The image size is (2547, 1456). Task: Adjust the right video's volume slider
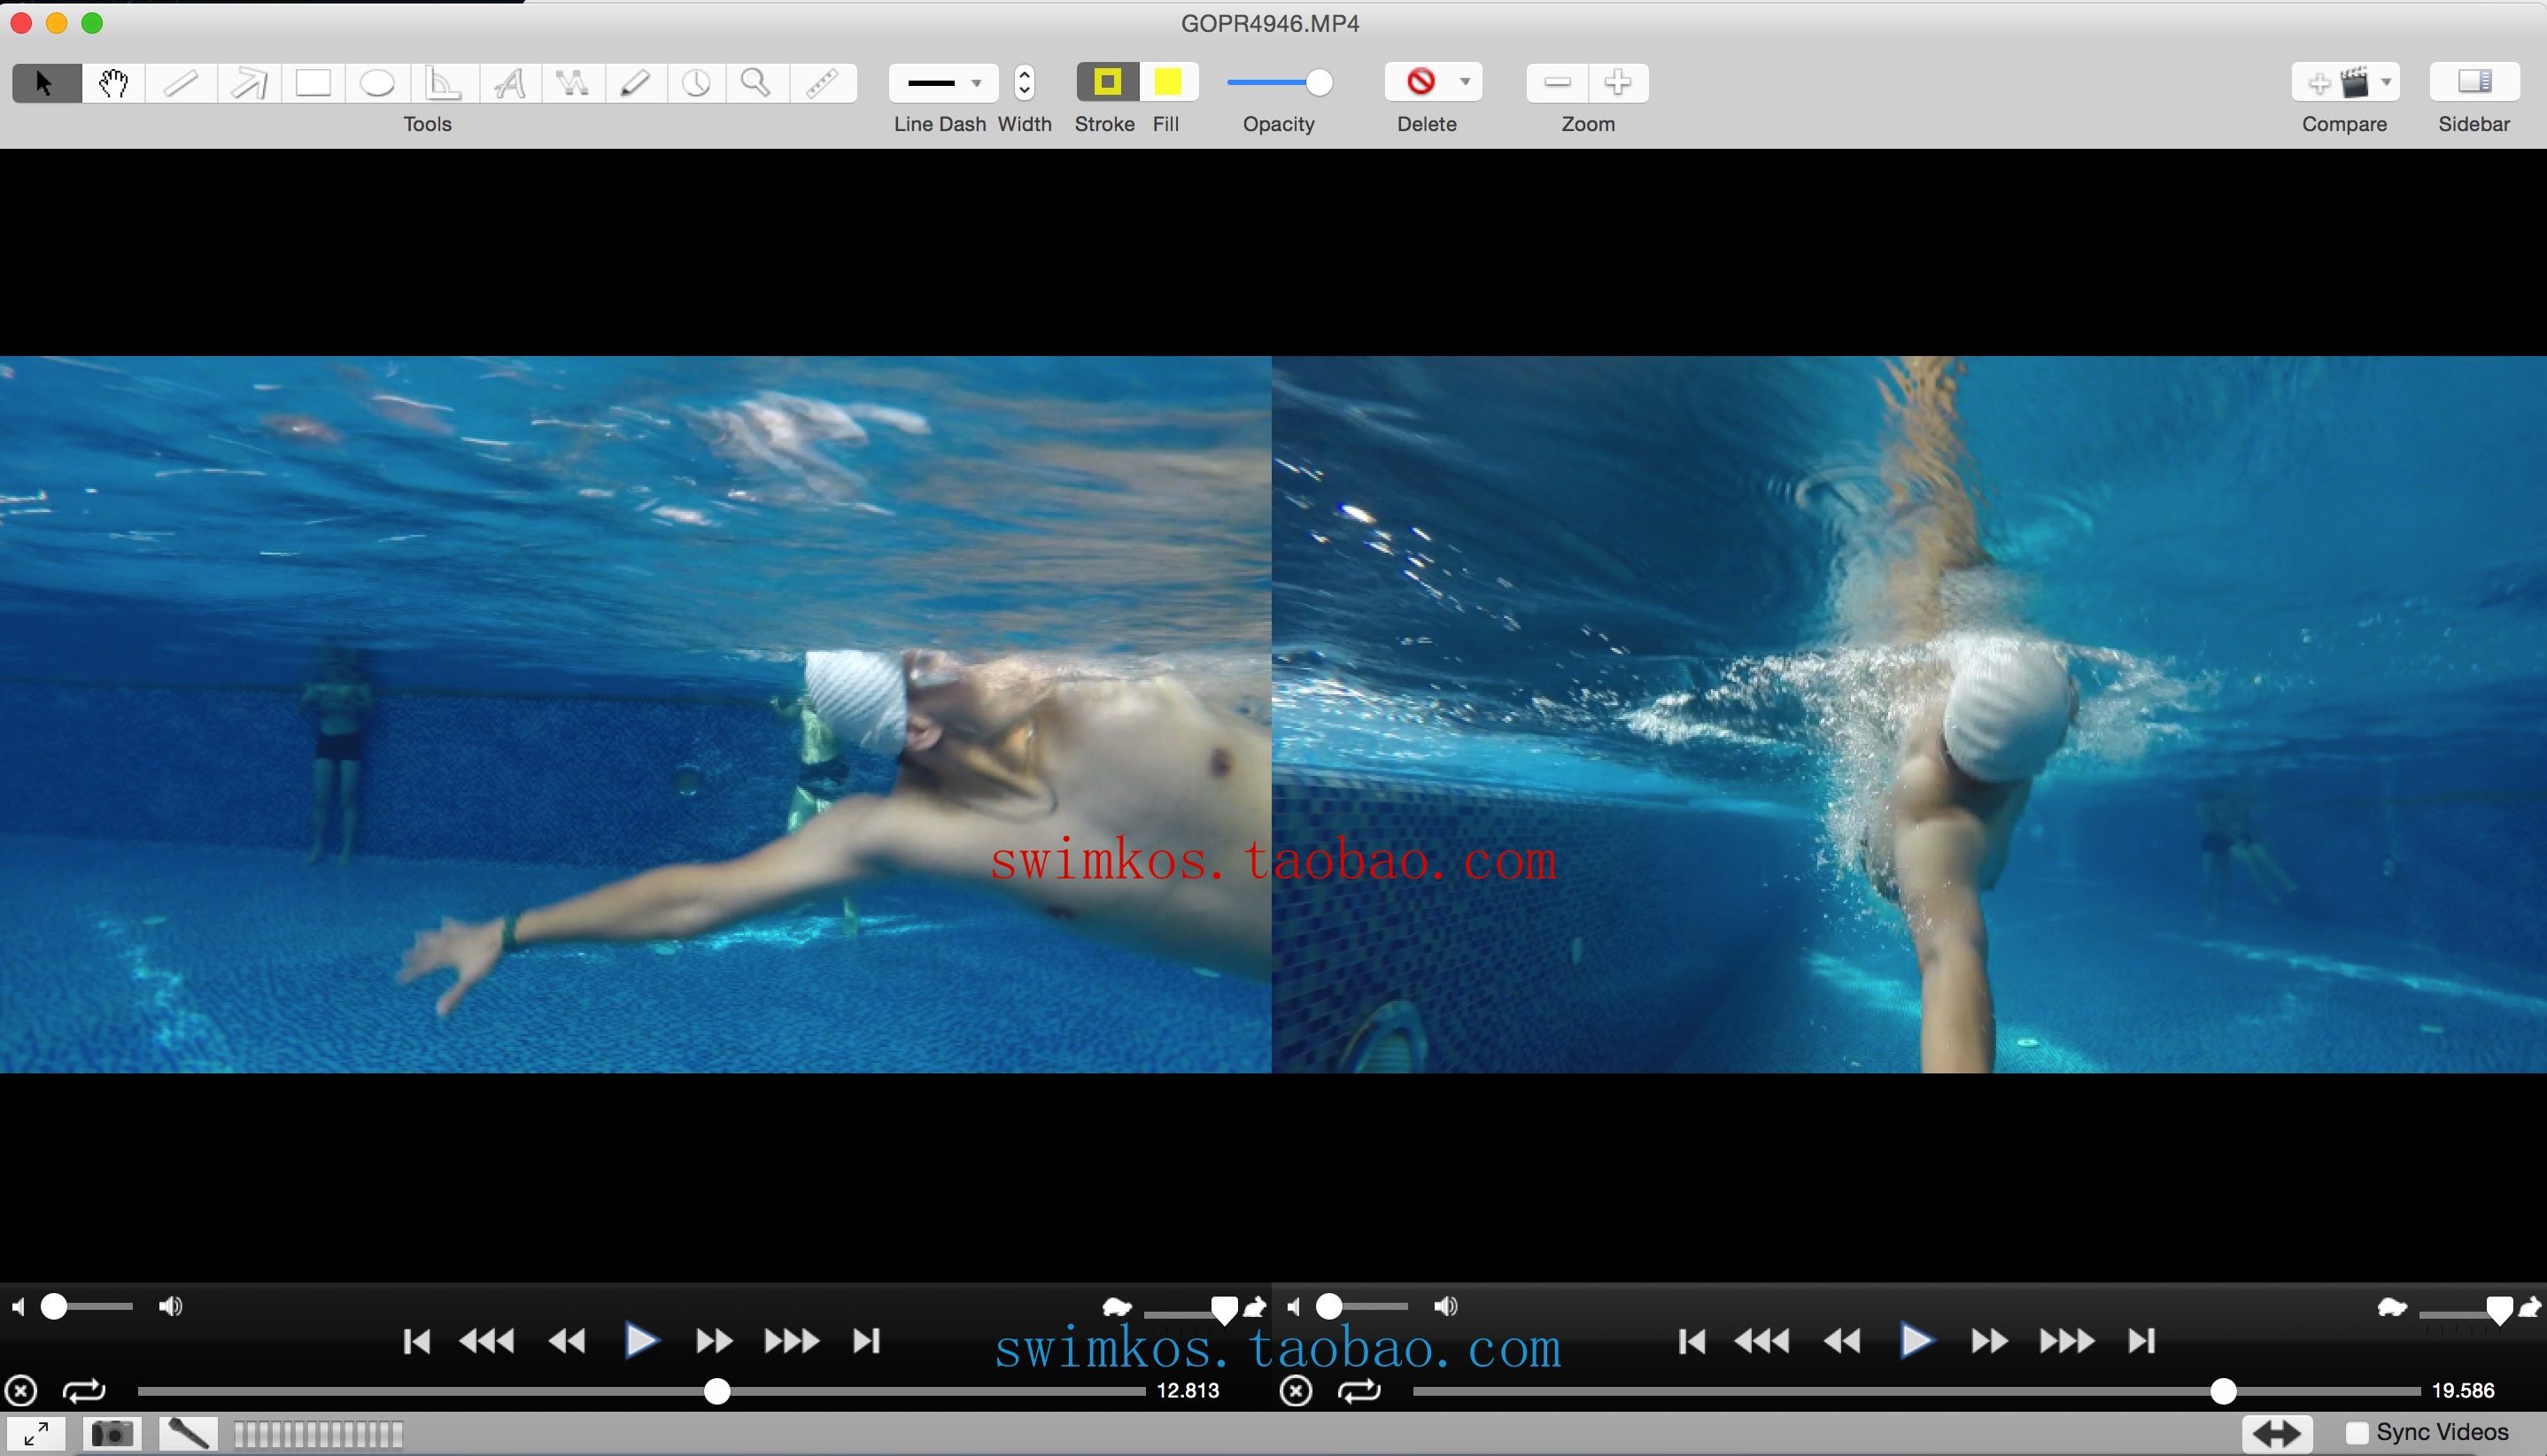pos(1363,1307)
